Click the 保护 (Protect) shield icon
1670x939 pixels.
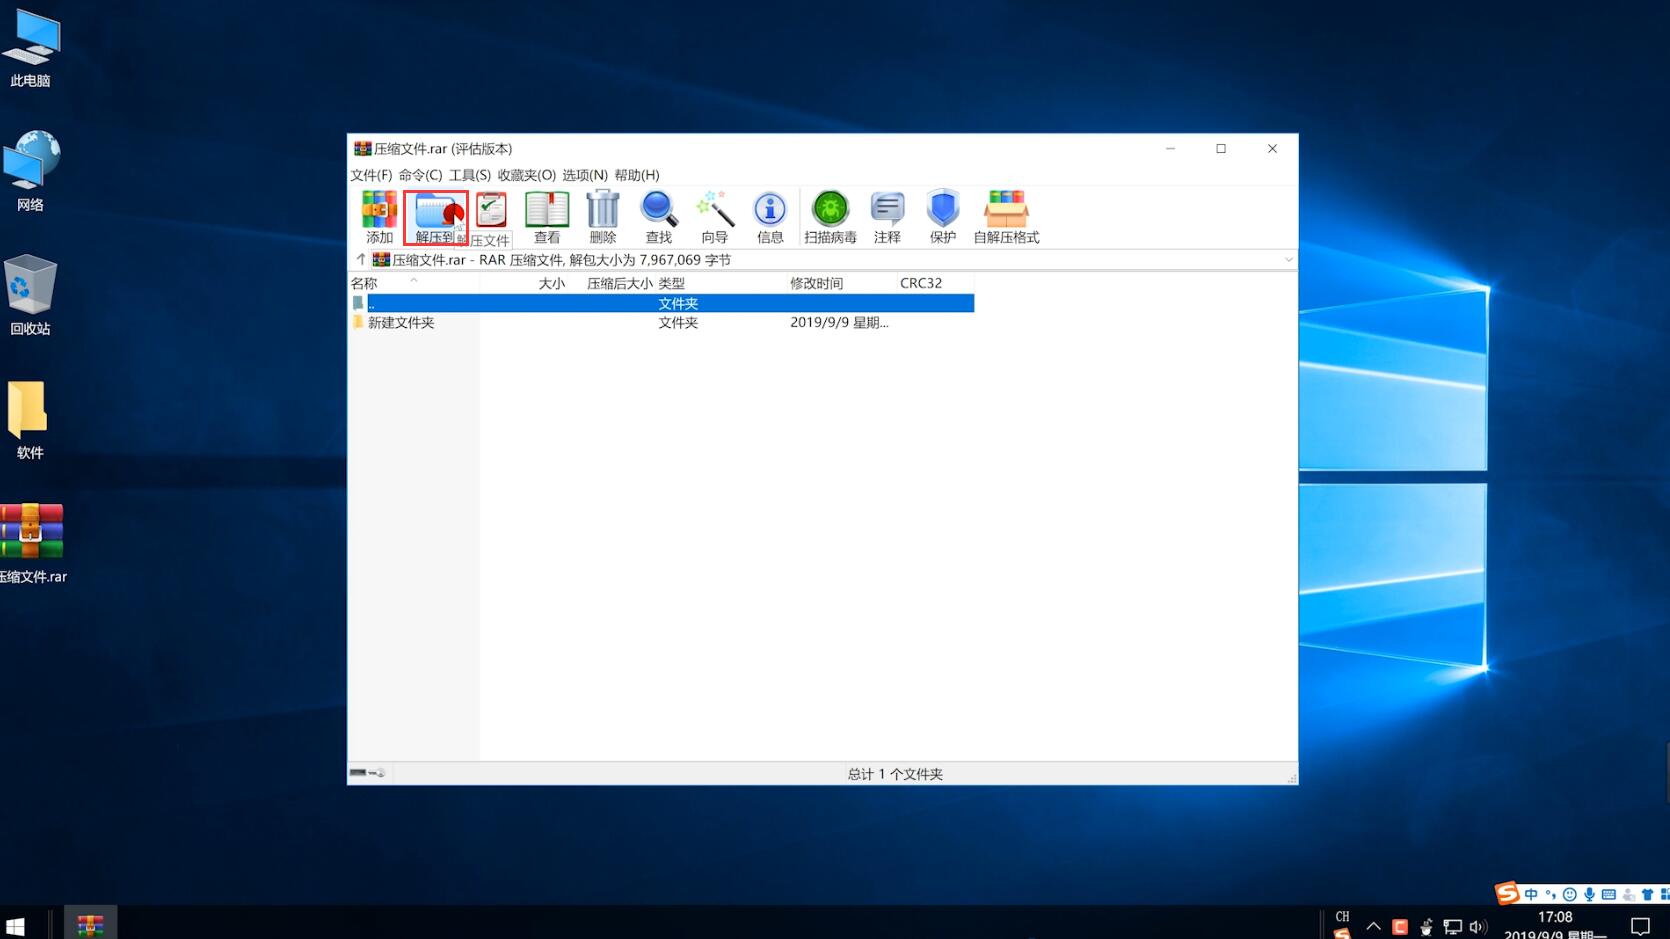click(943, 217)
